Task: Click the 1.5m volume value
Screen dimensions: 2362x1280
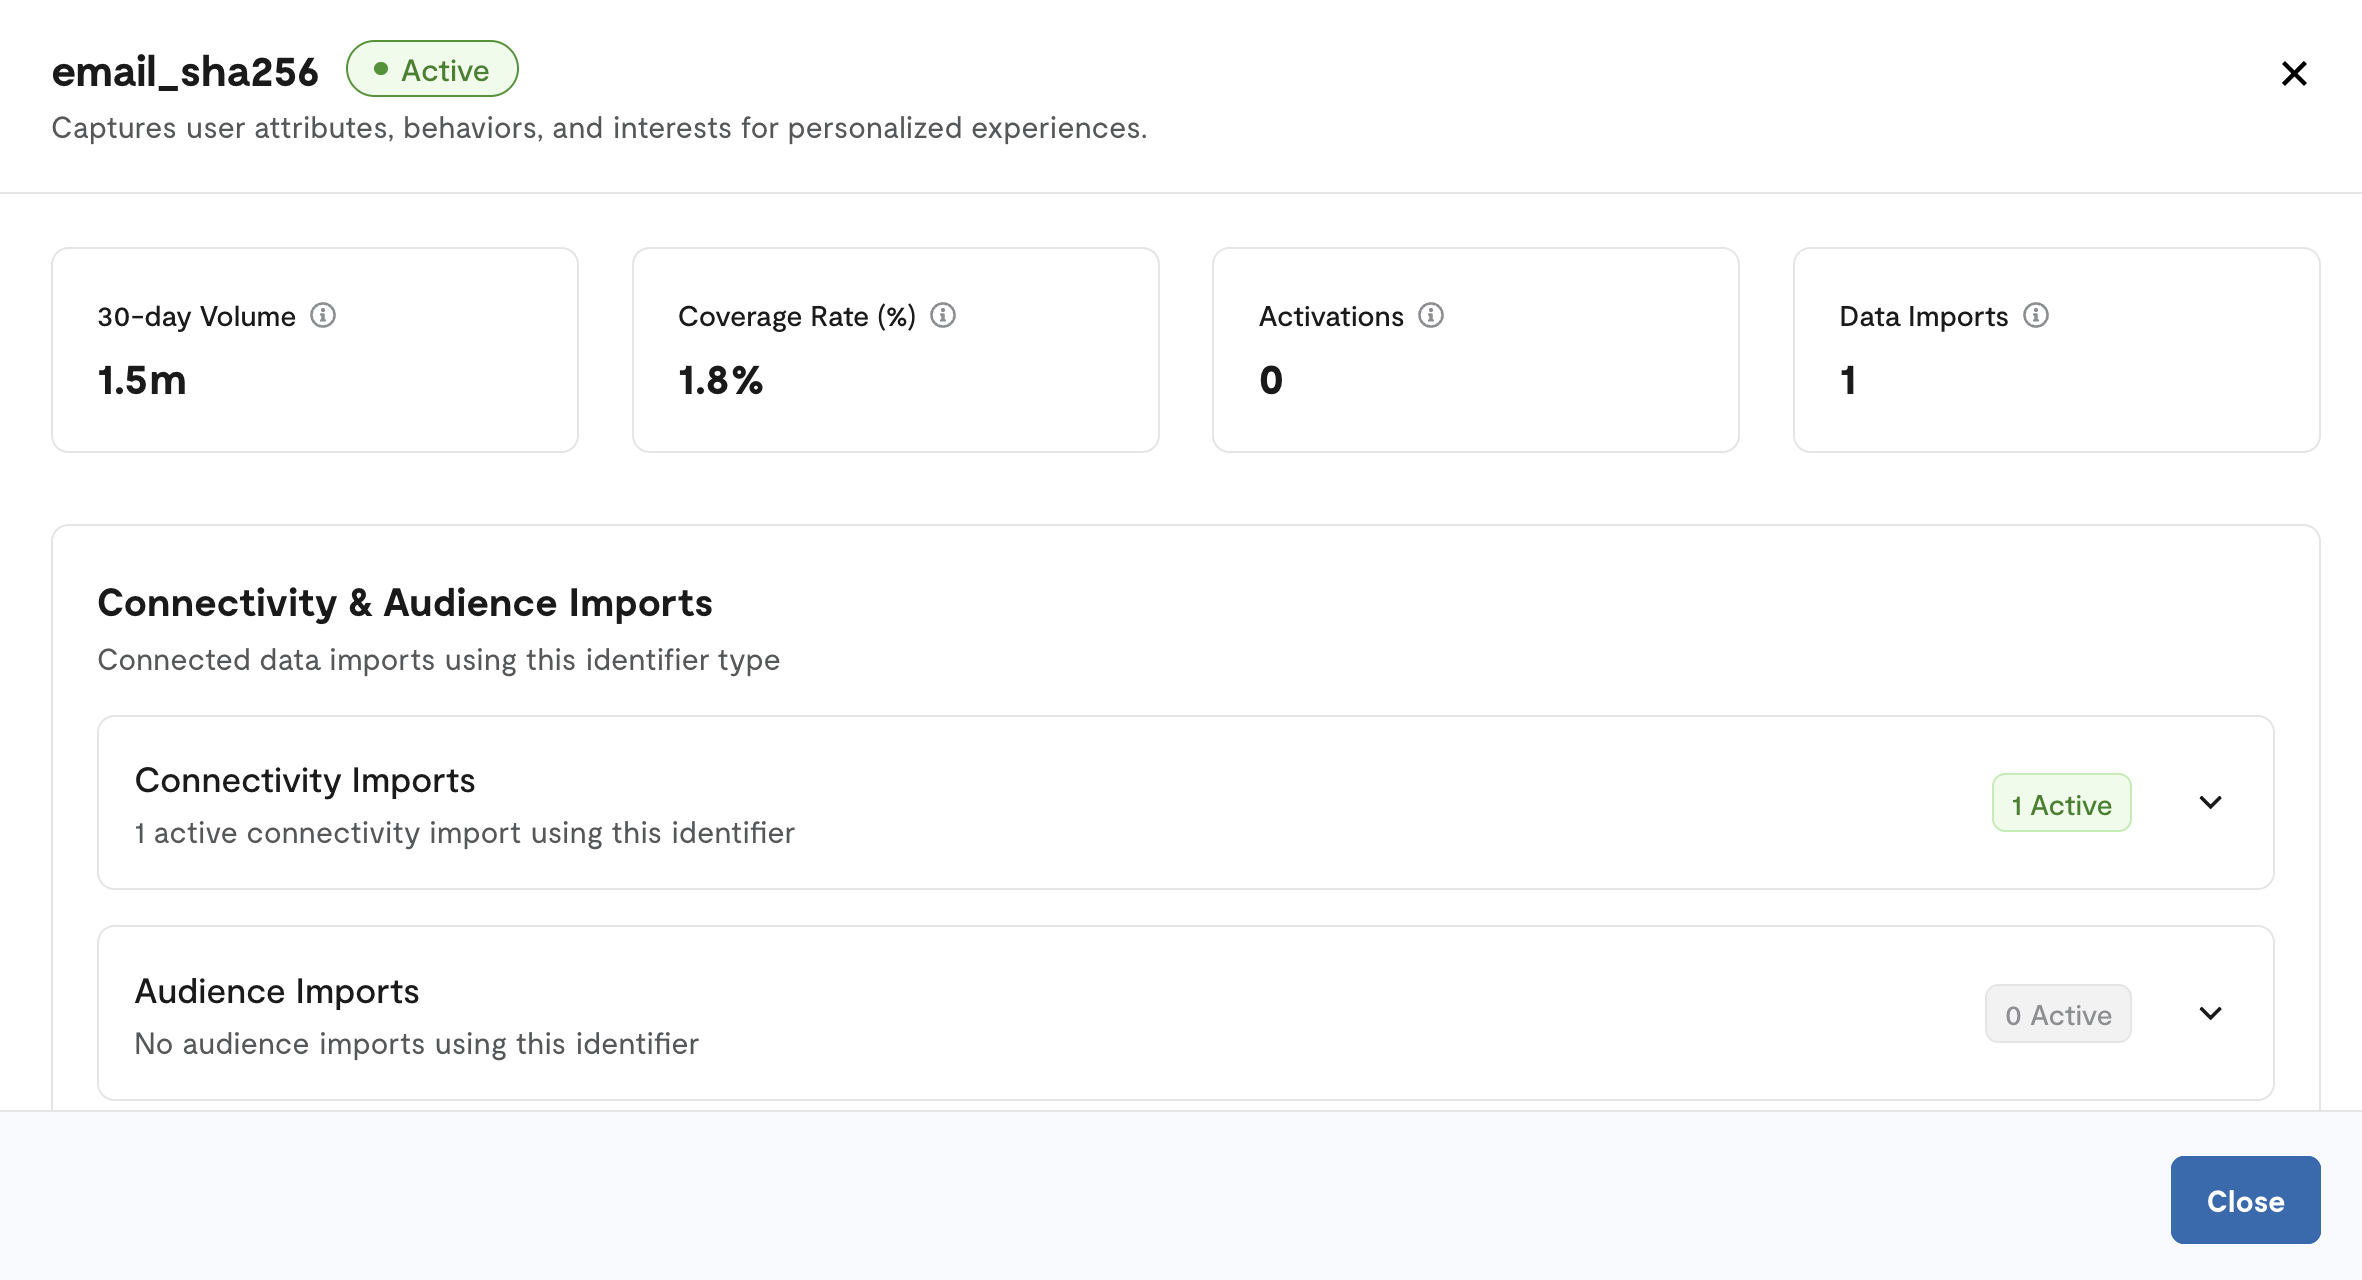Action: [142, 381]
